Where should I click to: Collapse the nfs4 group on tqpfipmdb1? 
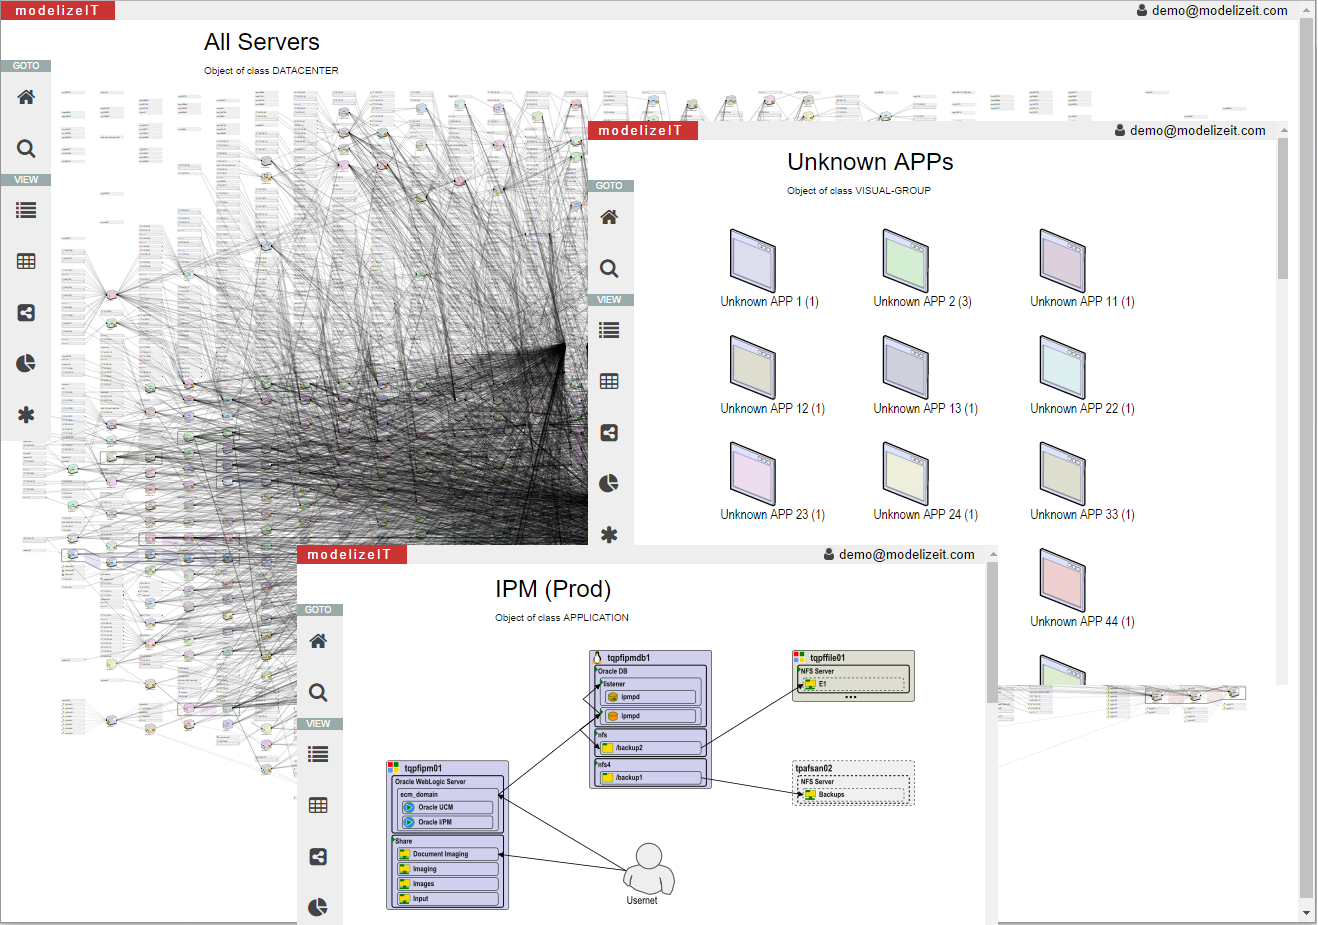[598, 761]
